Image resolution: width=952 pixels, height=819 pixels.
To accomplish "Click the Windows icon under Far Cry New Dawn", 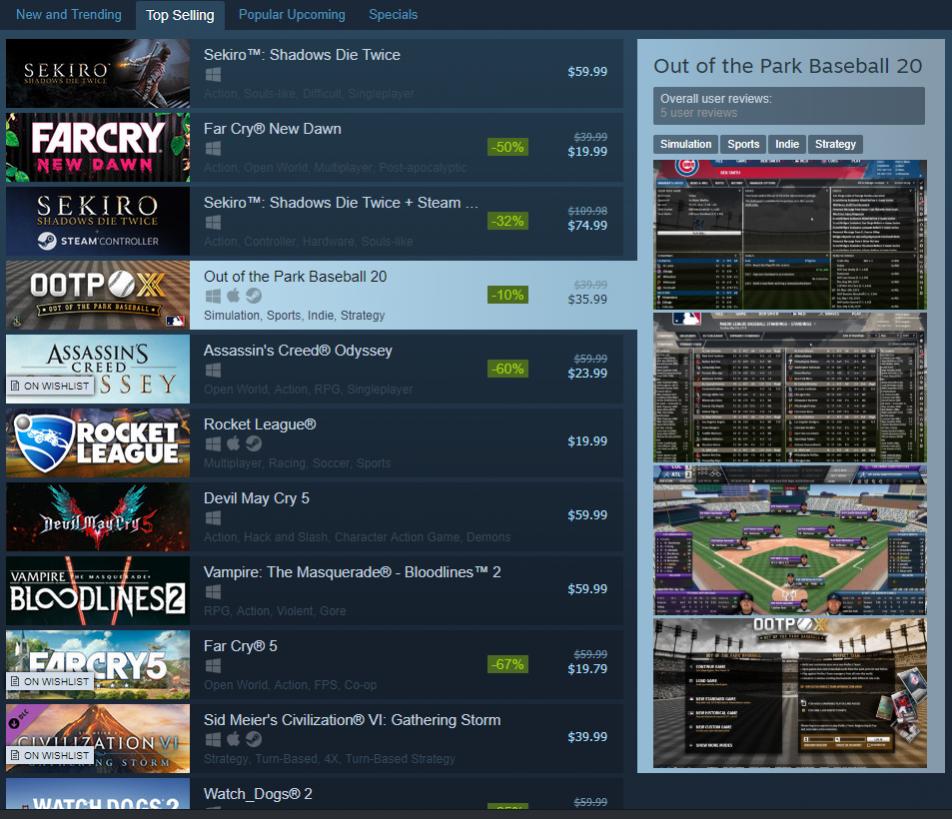I will (212, 149).
